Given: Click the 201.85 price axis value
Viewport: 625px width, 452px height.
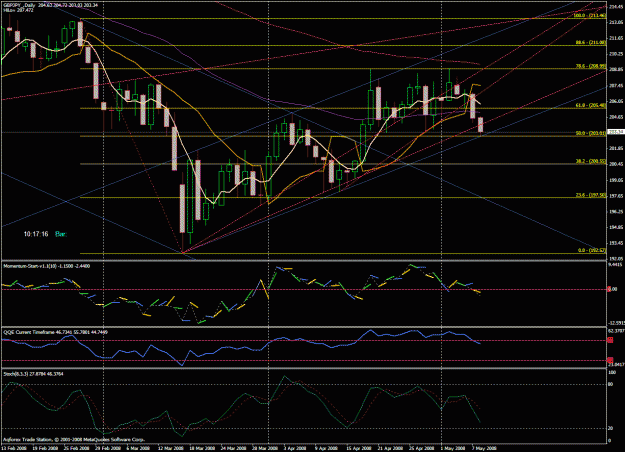Looking at the screenshot, I should (616, 148).
